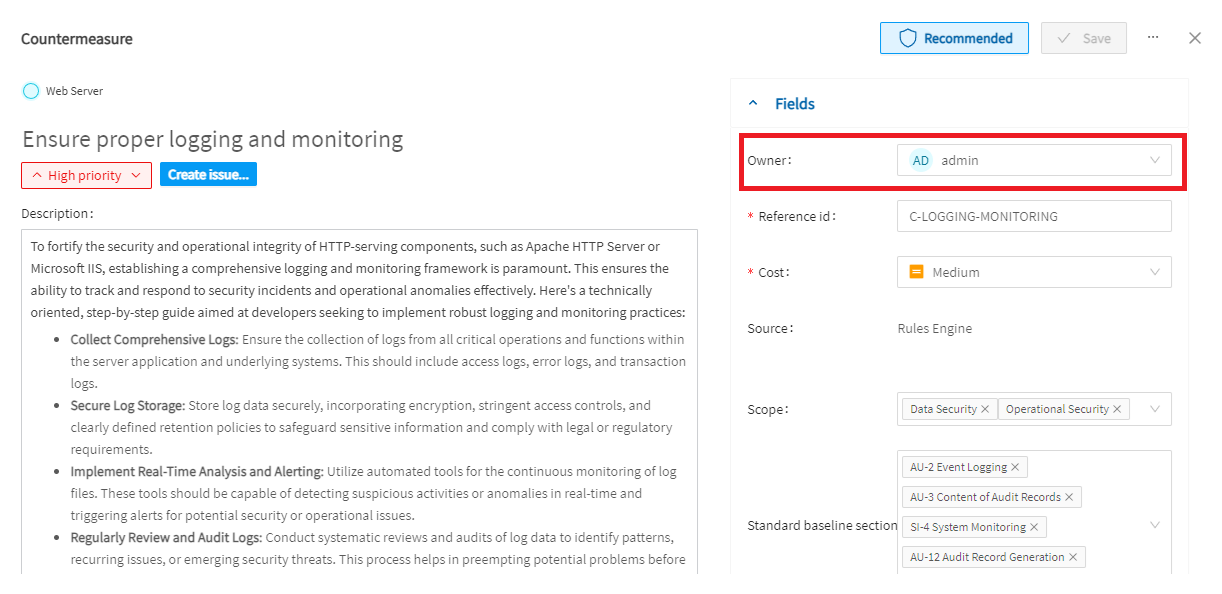Click the Reference id input field
The width and height of the screenshot is (1222, 594).
[1034, 216]
